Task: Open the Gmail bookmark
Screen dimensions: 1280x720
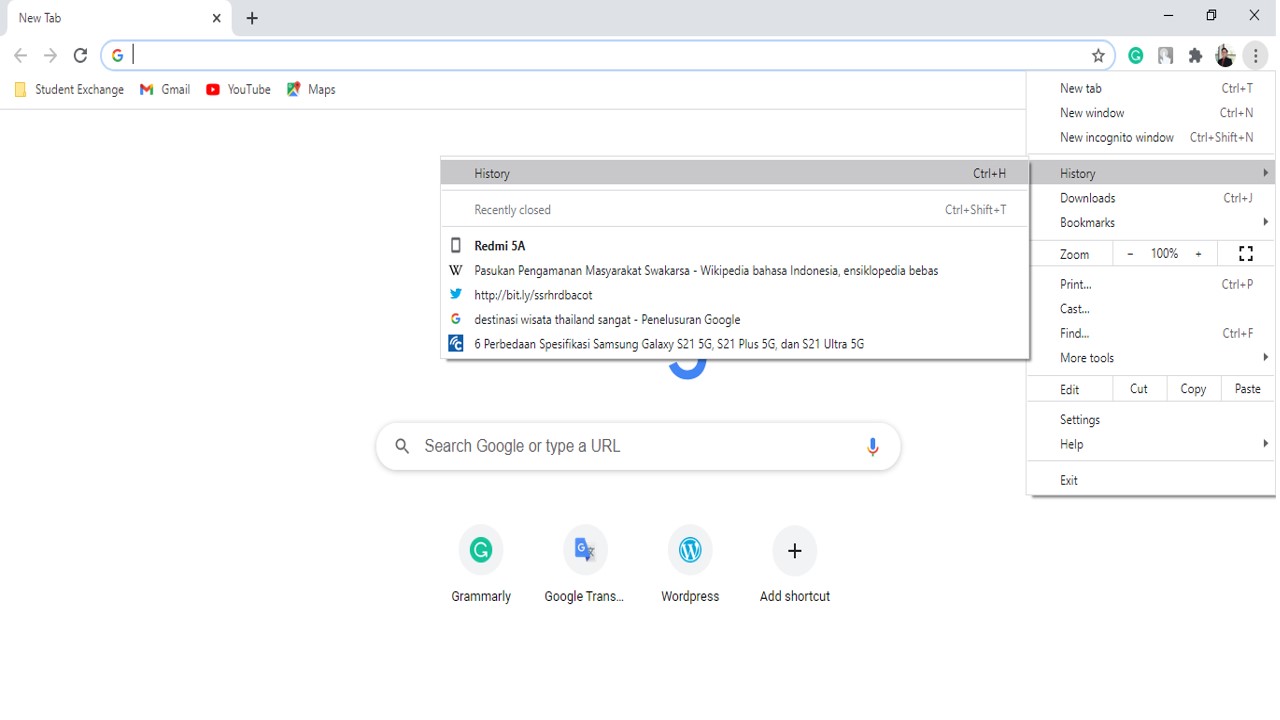Action: point(165,90)
